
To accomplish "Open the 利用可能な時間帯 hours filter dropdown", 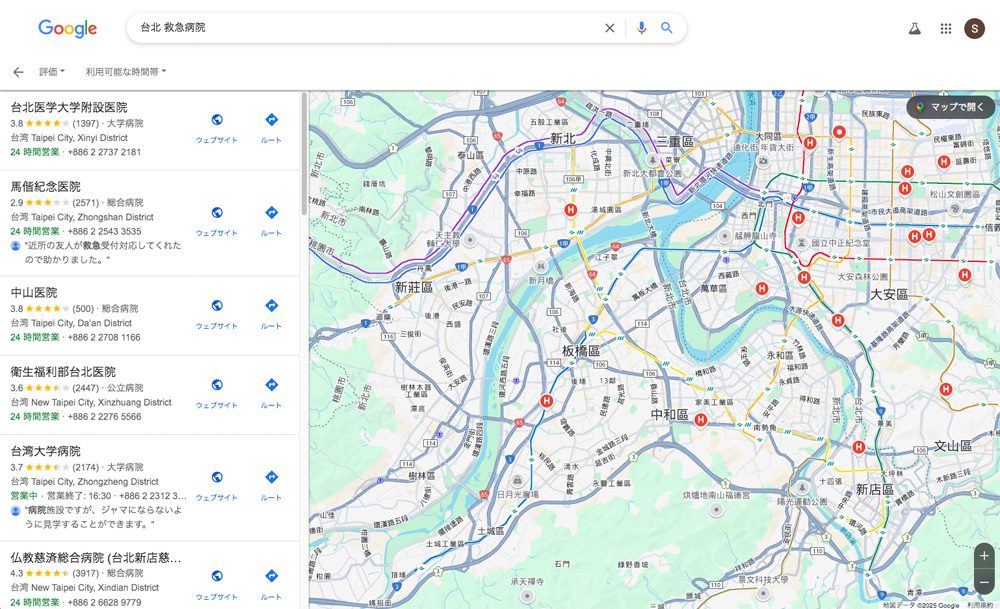I will point(126,72).
